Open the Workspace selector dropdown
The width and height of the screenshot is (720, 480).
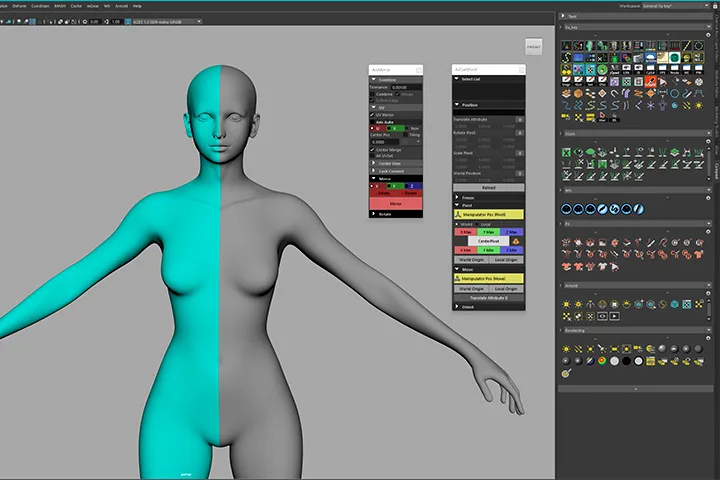[x=676, y=6]
